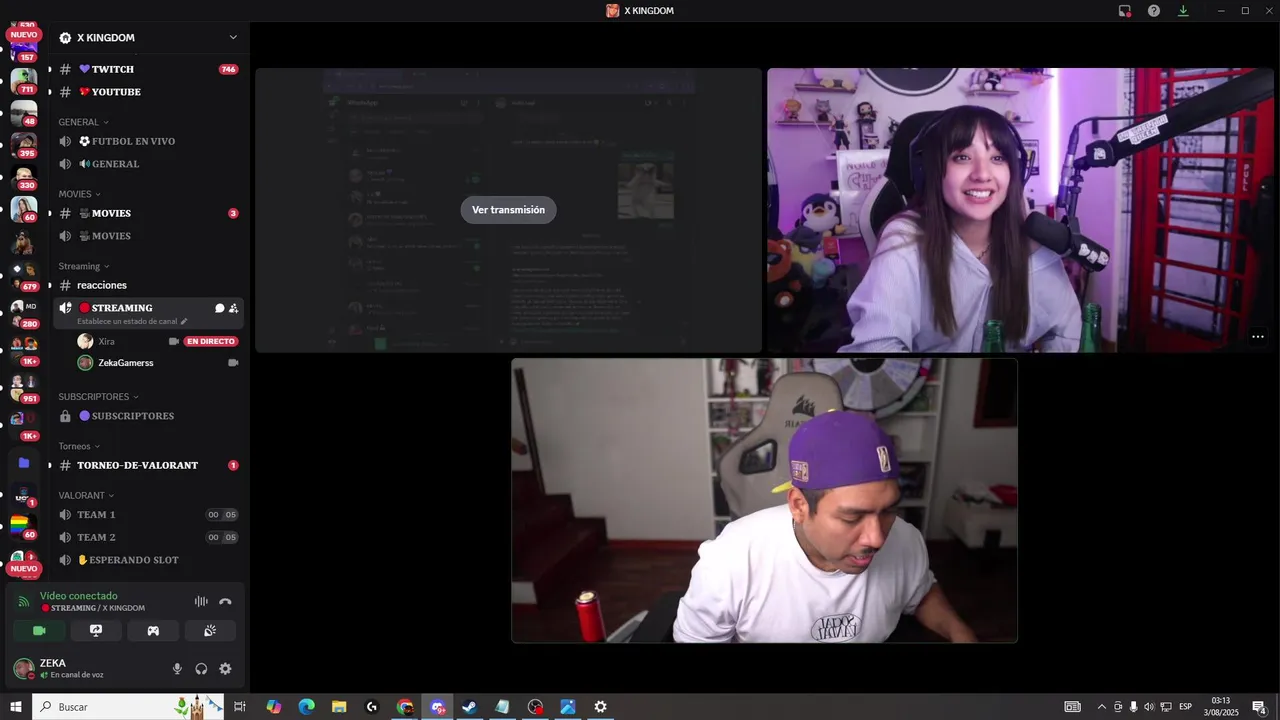Open server with 951 badge

pyautogui.click(x=24, y=388)
